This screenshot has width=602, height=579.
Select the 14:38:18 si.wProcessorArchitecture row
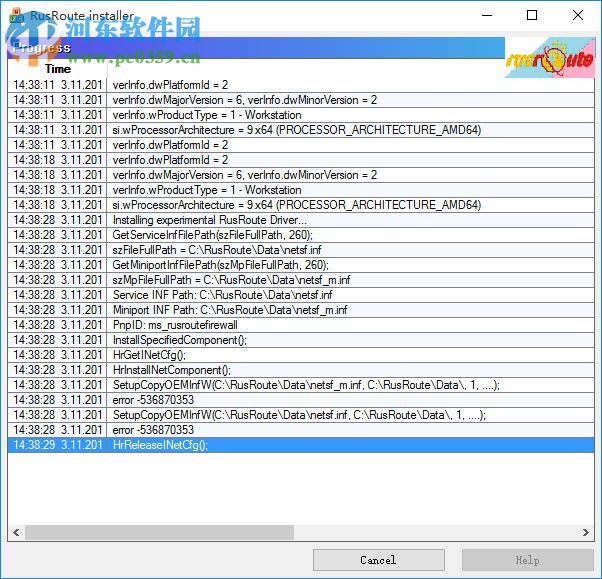pos(301,205)
